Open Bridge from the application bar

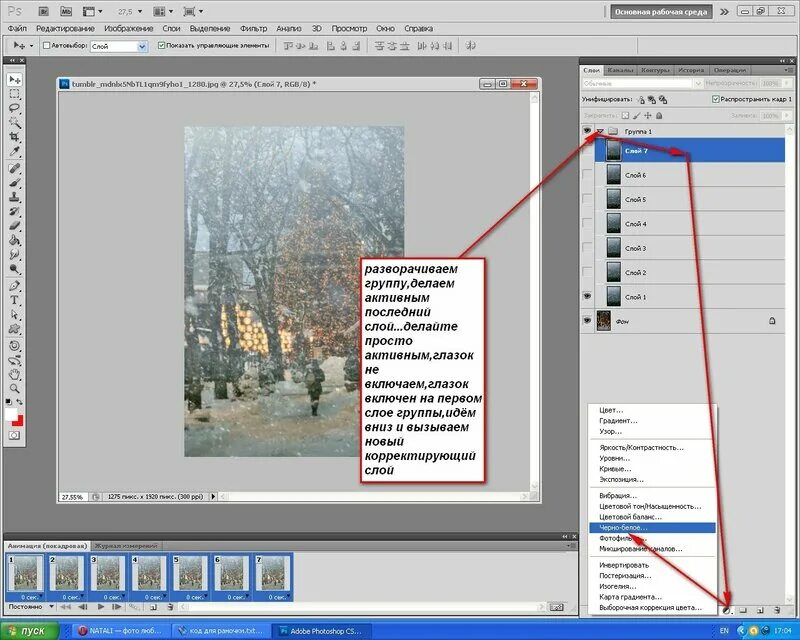[x=43, y=11]
